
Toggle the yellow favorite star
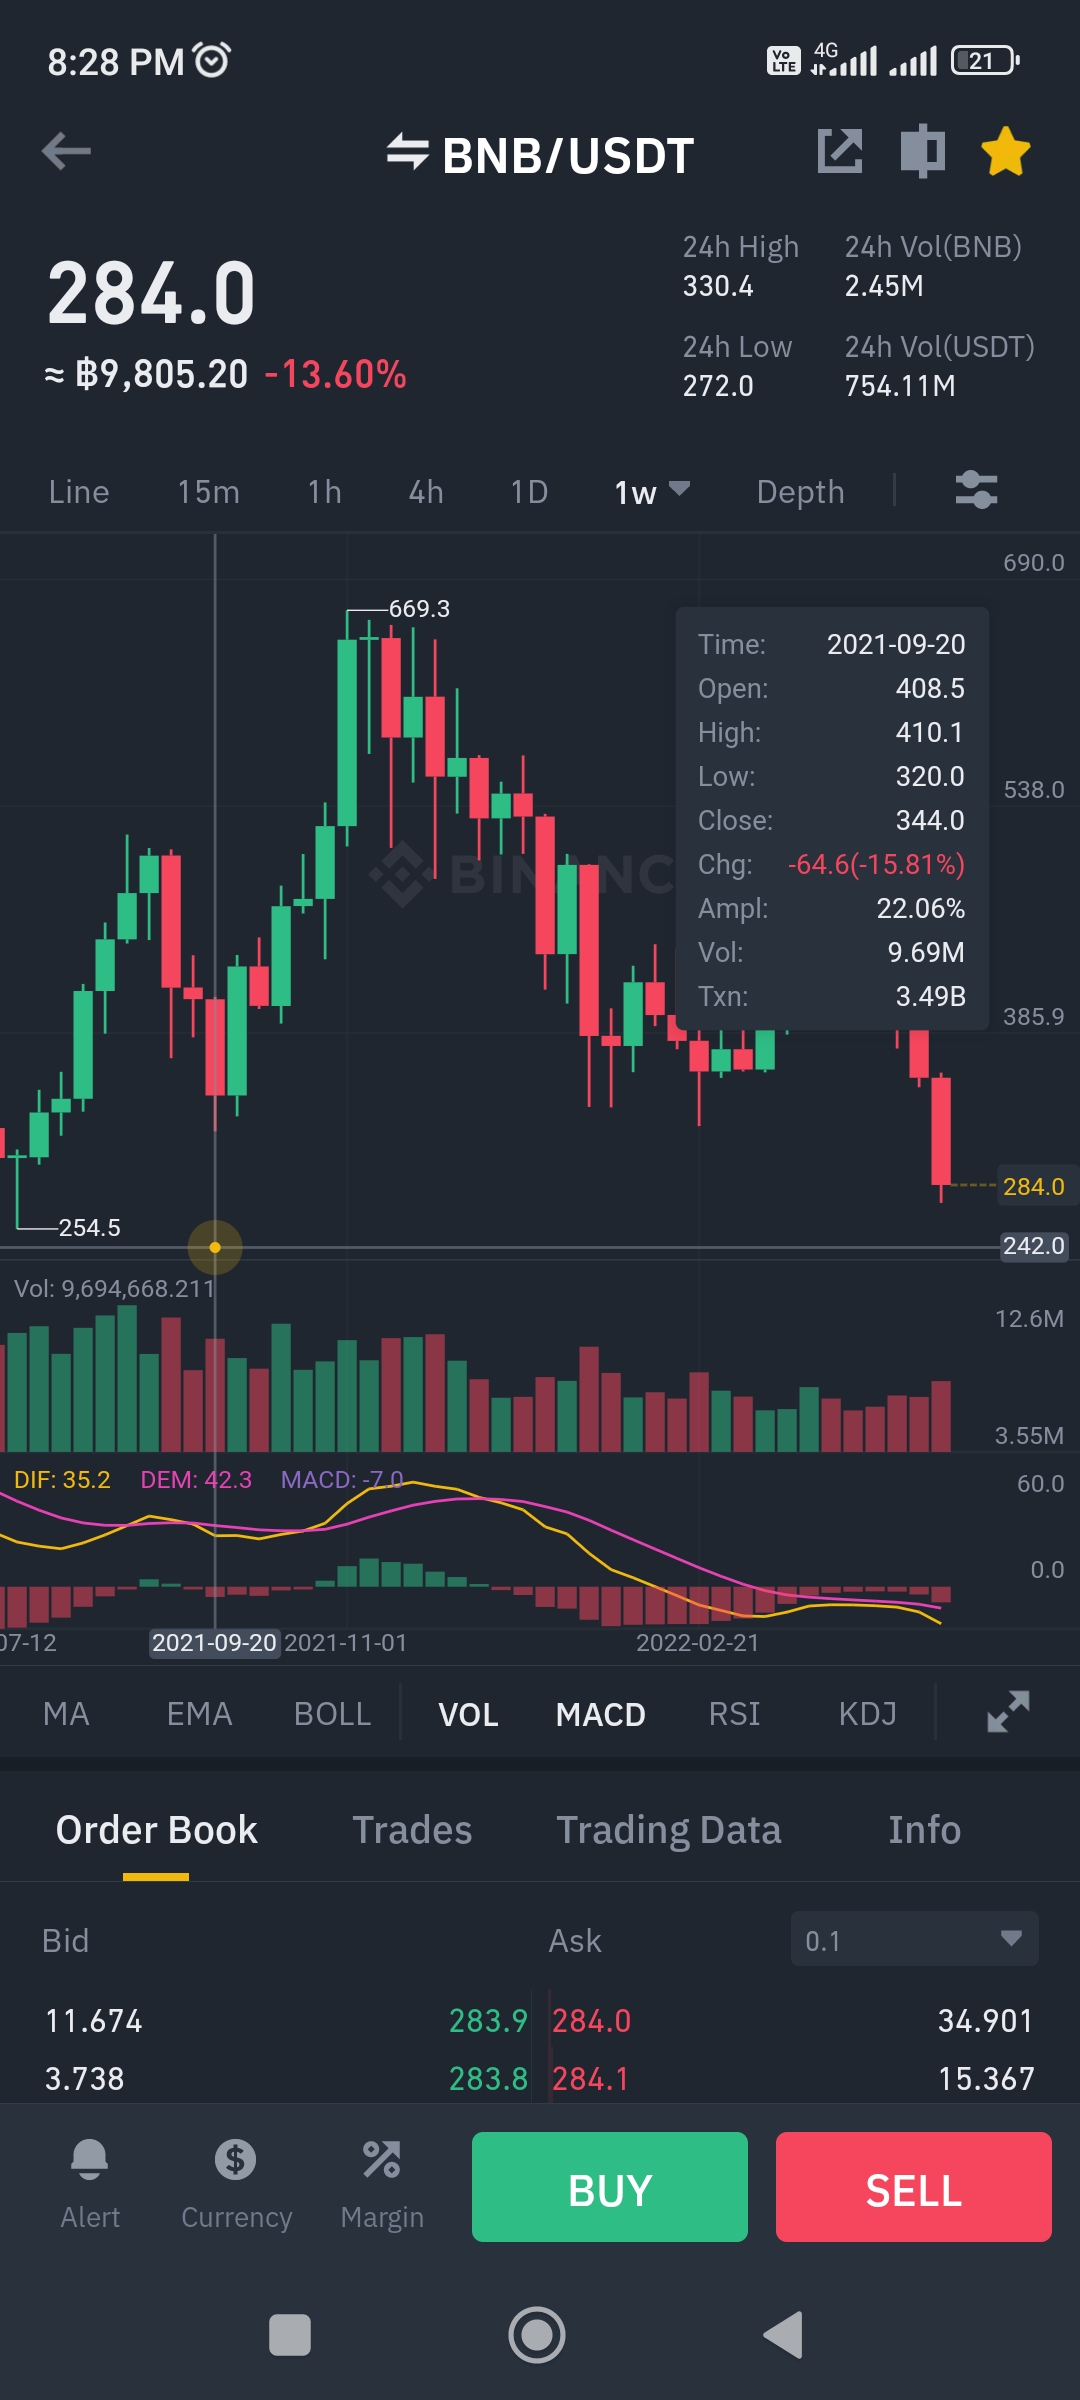point(1005,152)
